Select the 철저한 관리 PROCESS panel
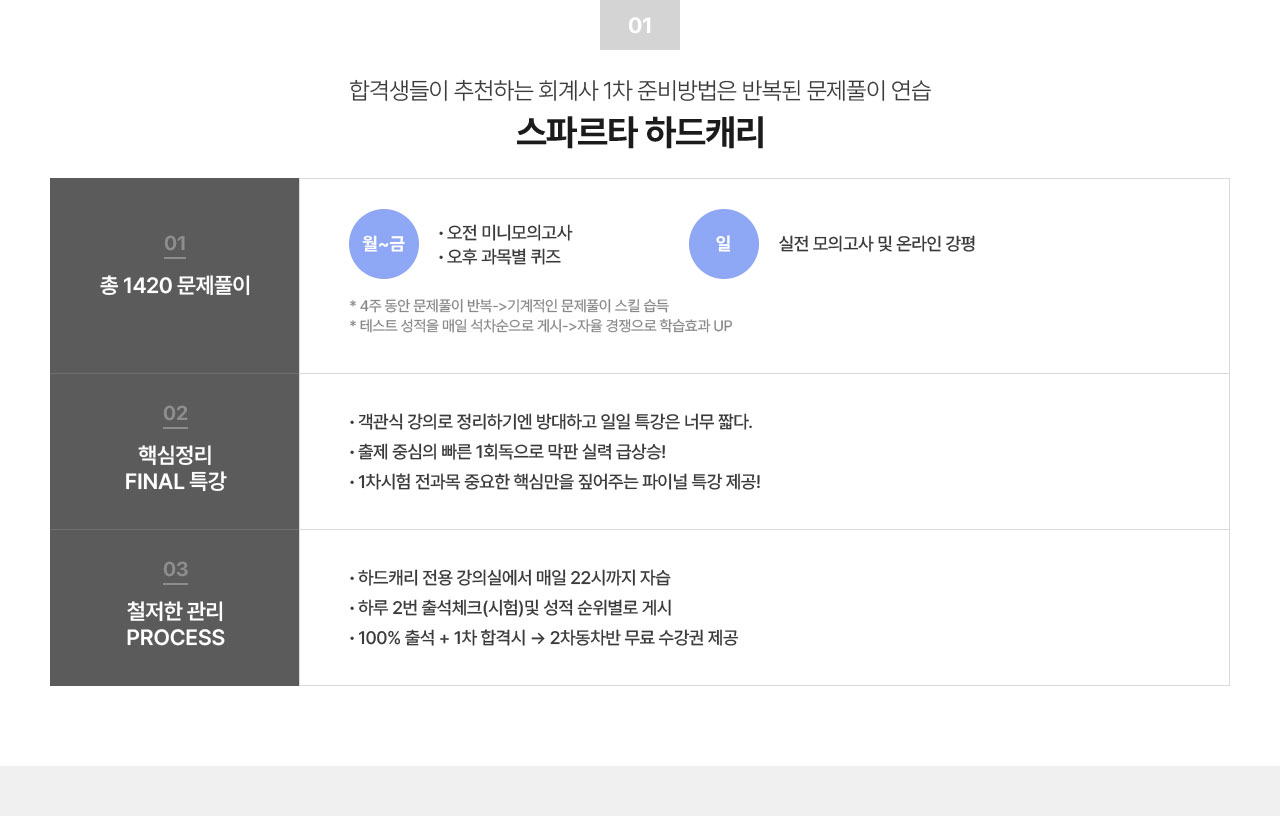 [x=175, y=608]
